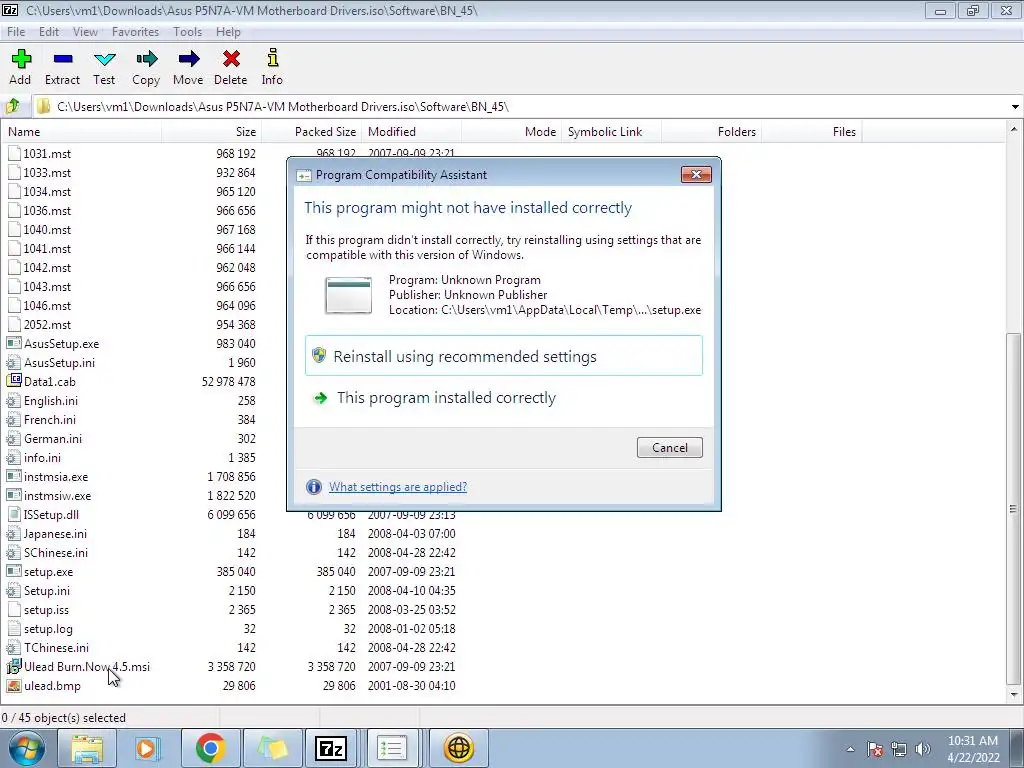Close the Program Compatibility Assistant dialog

tap(696, 174)
